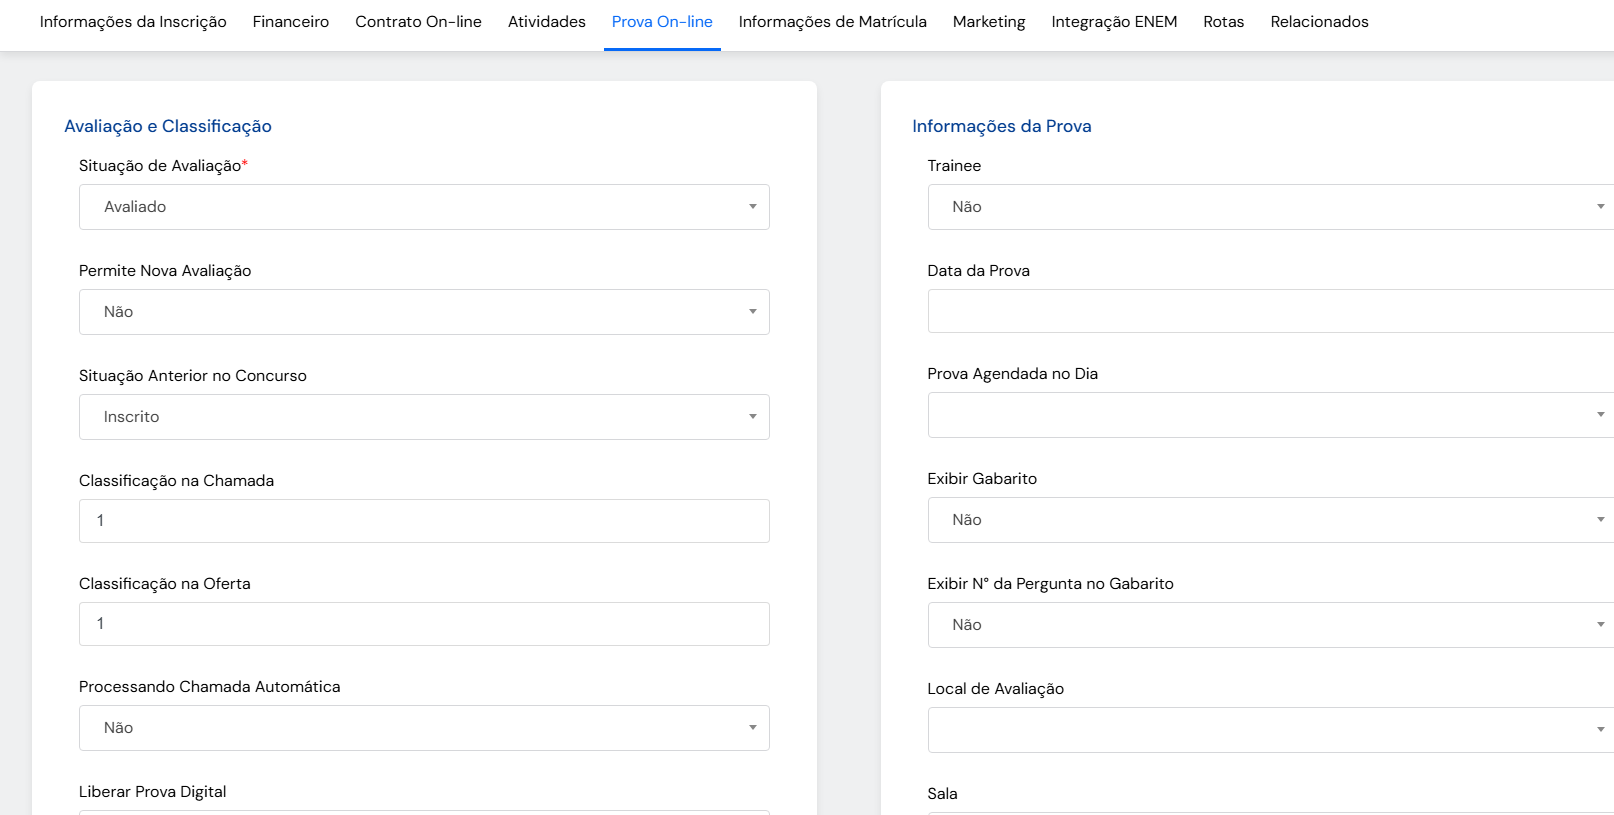Switch to the Financeiro tab
The width and height of the screenshot is (1614, 815).
tap(291, 22)
